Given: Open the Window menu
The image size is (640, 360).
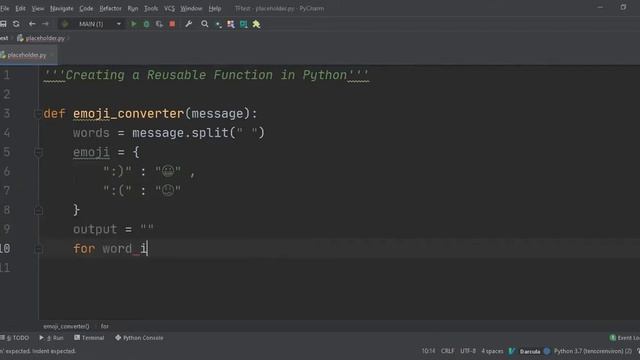Looking at the screenshot, I should [191, 8].
